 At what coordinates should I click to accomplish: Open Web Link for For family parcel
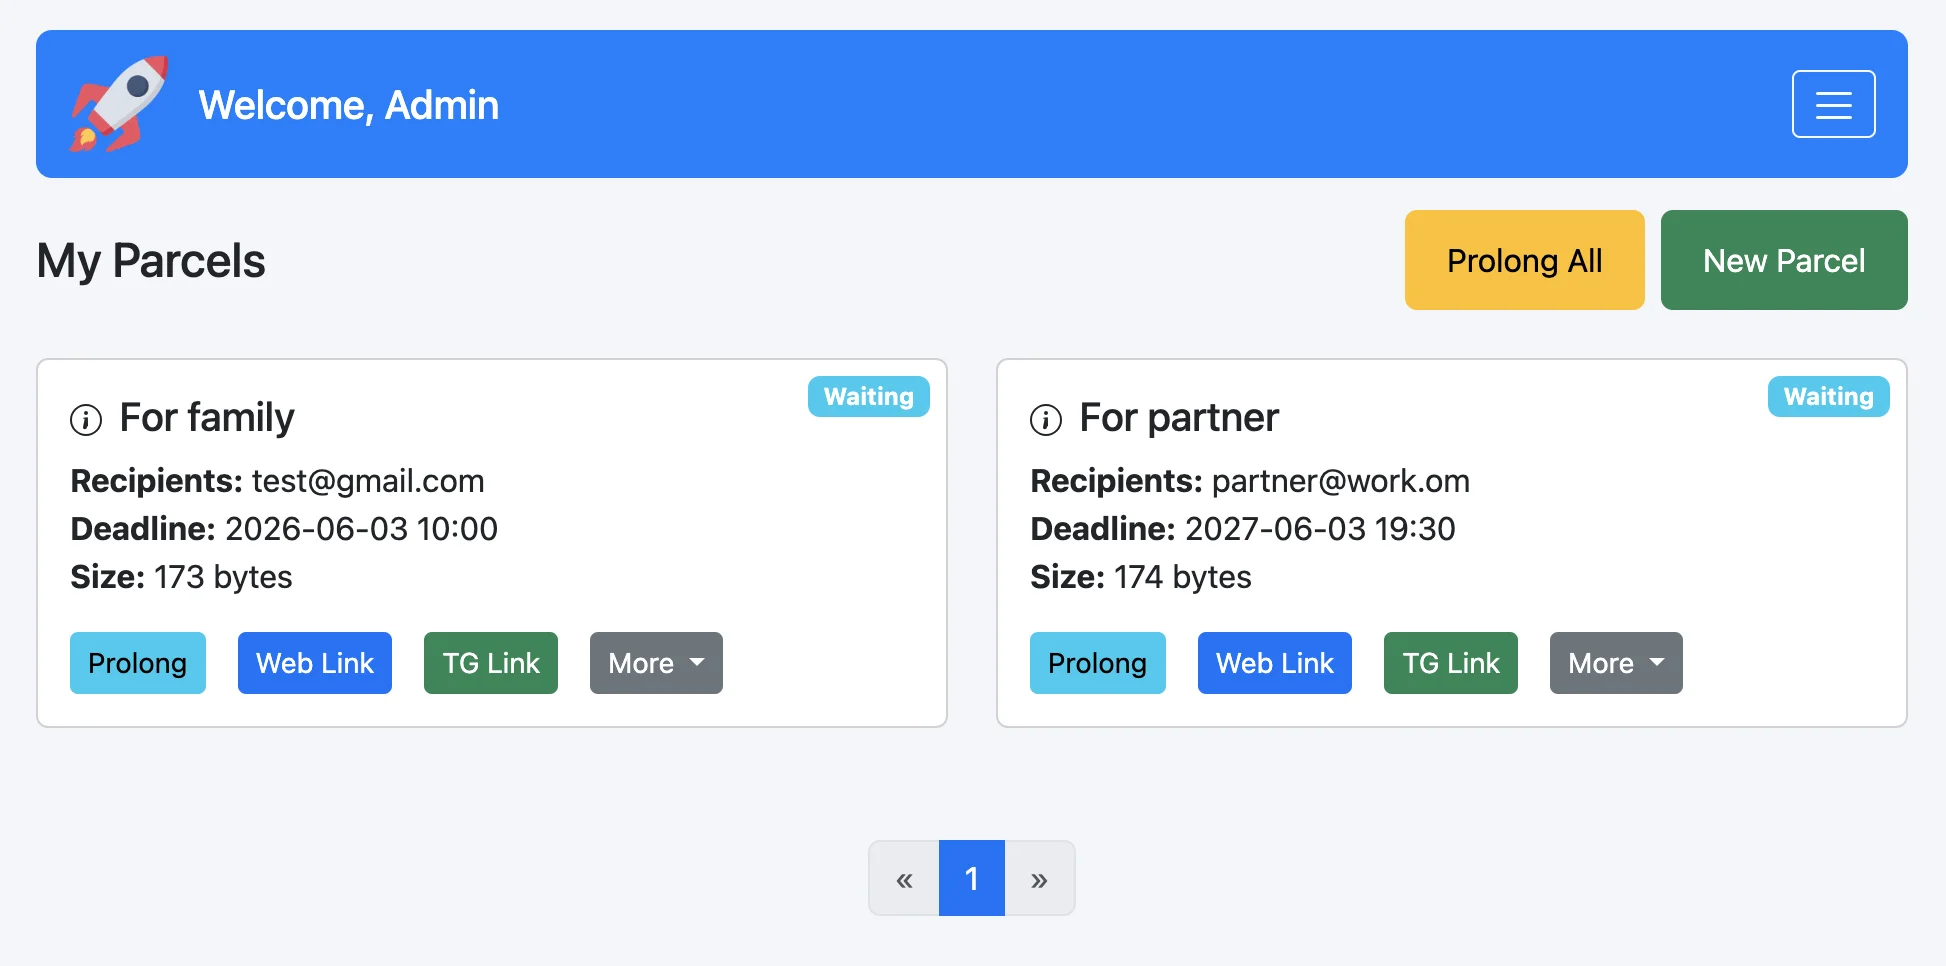pyautogui.click(x=315, y=663)
